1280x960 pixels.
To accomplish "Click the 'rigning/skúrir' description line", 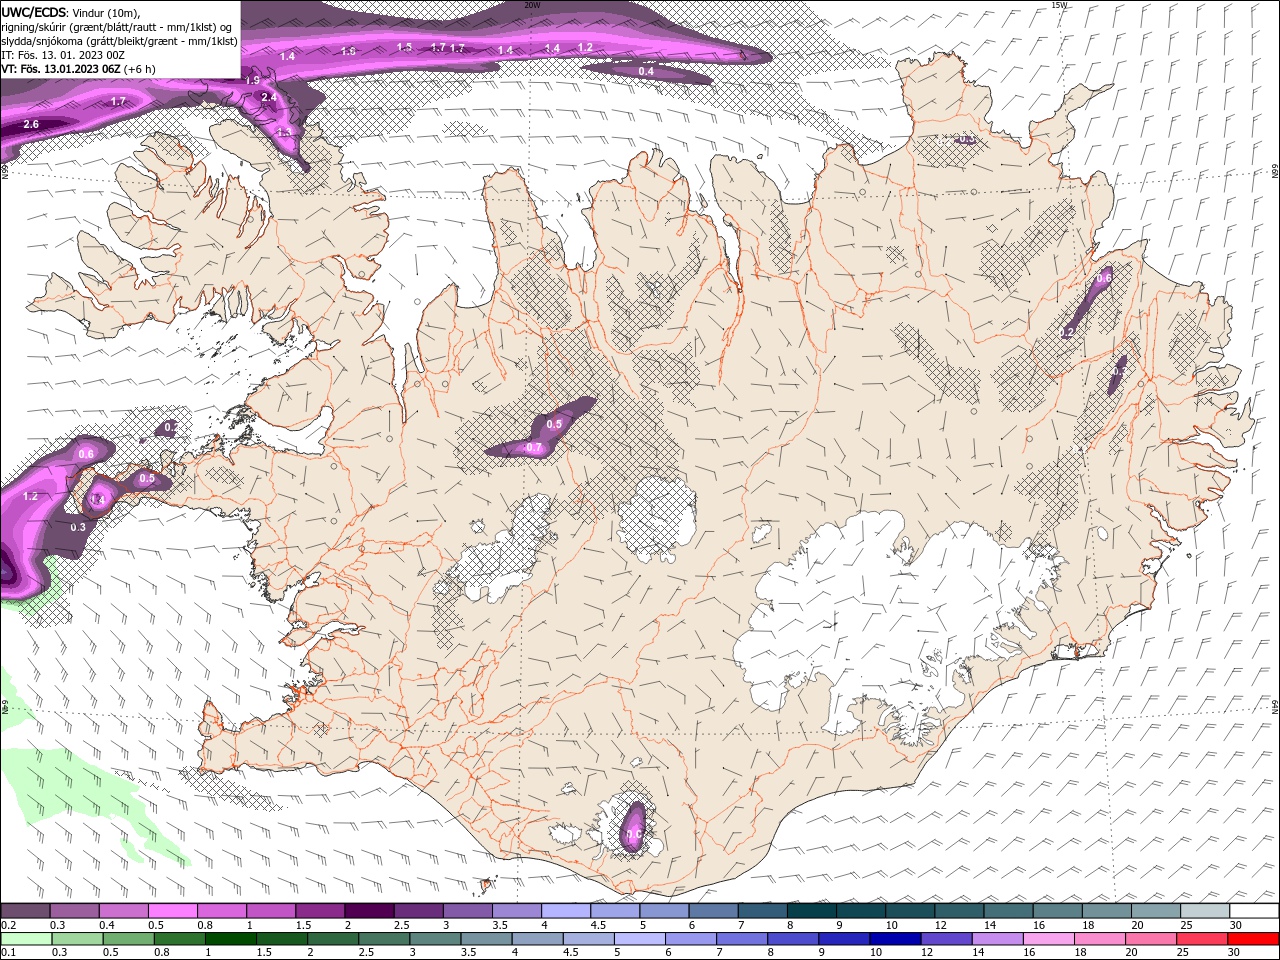I will 116,26.
